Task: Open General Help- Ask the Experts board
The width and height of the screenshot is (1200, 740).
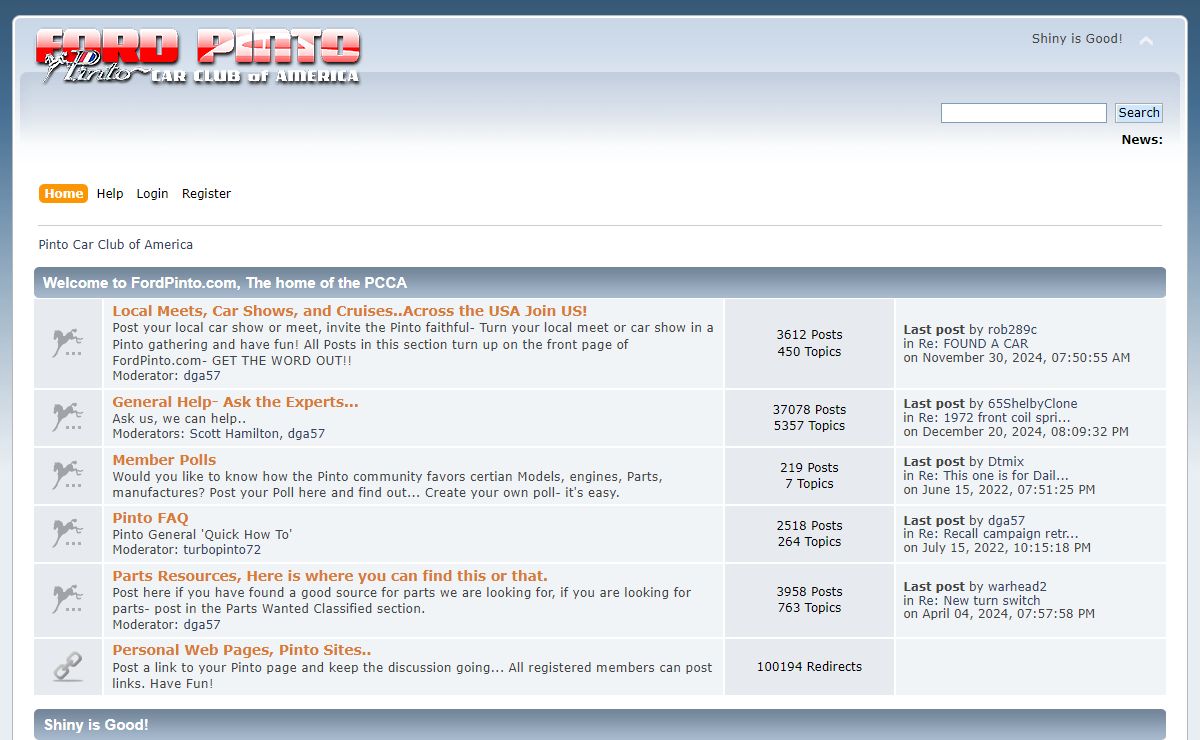Action: tap(235, 402)
